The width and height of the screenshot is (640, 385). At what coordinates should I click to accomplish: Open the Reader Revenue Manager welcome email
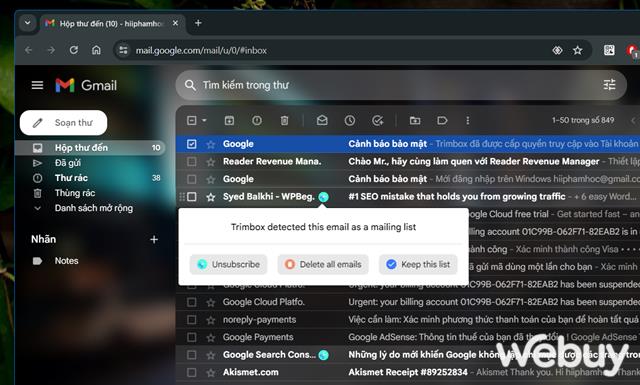474,162
